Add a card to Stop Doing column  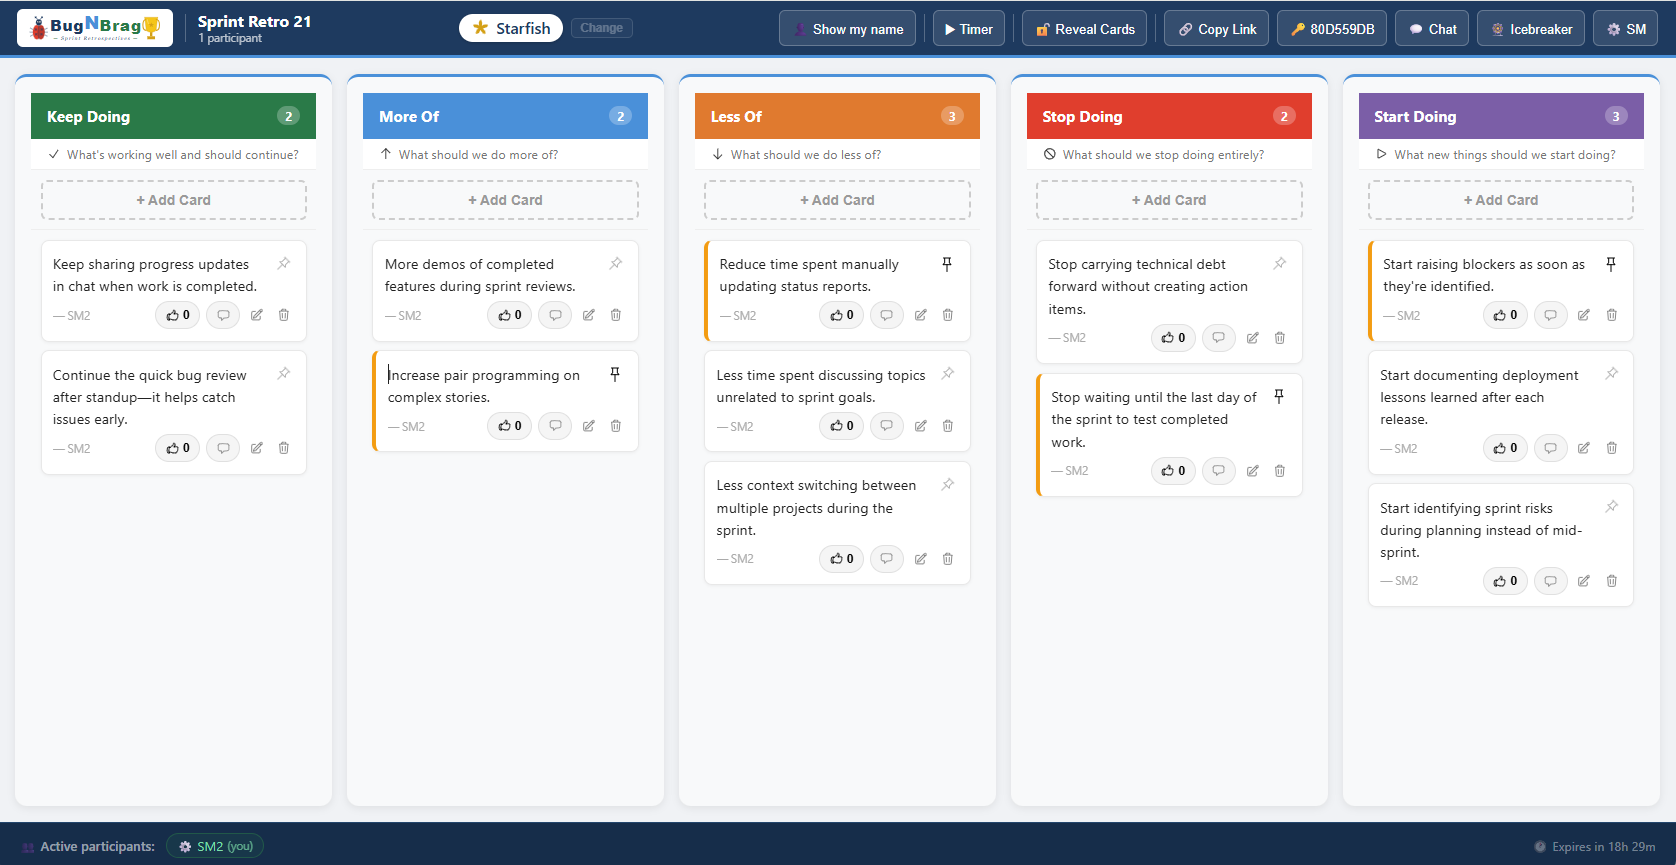tap(1169, 200)
